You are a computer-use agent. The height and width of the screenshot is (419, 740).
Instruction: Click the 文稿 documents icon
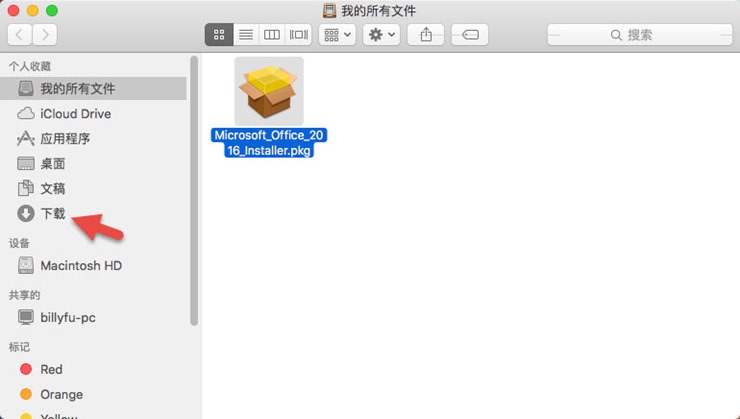point(25,188)
